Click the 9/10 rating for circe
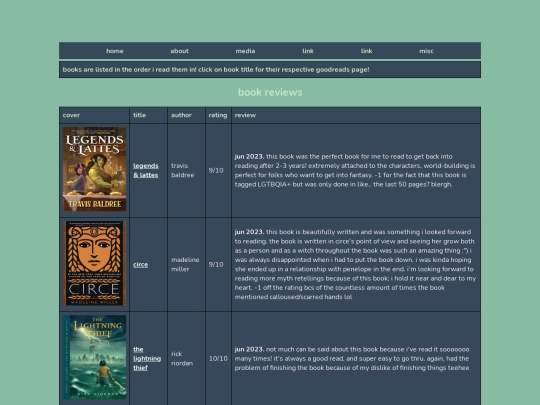 216,264
